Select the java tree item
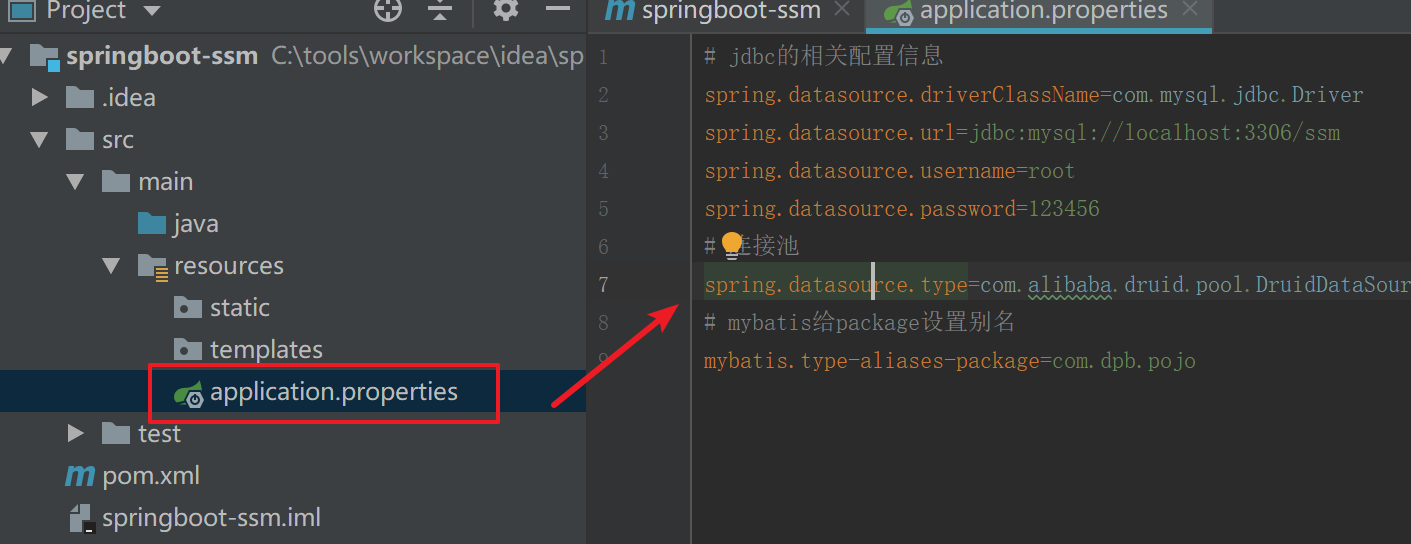The width and height of the screenshot is (1411, 544). (196, 223)
